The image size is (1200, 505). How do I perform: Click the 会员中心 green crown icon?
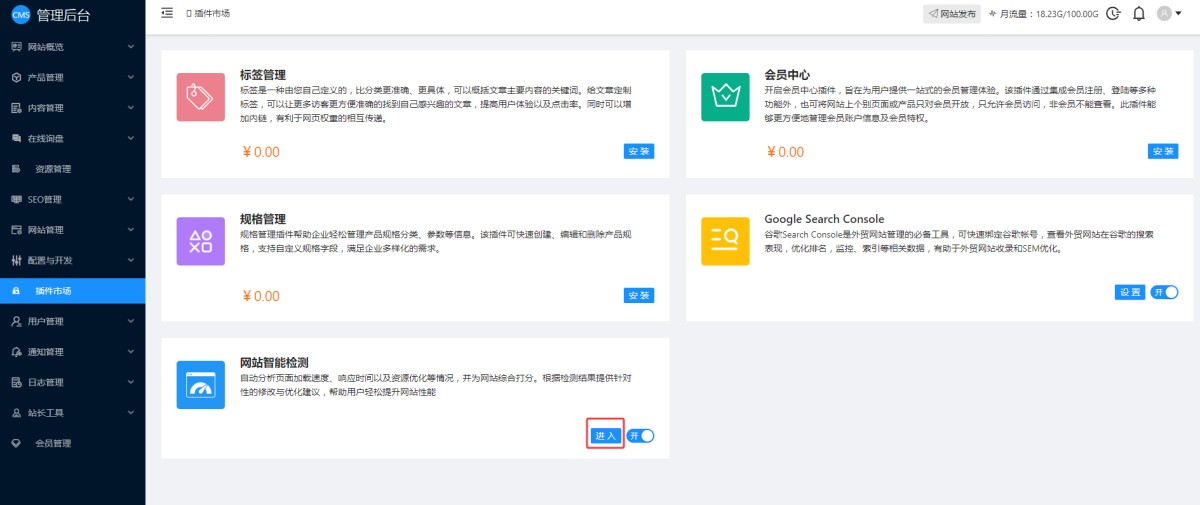(x=725, y=97)
